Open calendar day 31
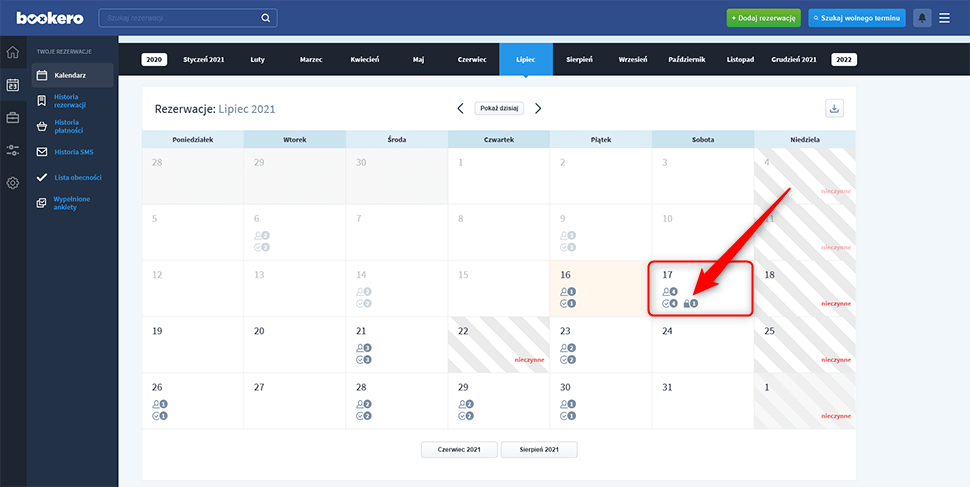 pyautogui.click(x=703, y=401)
